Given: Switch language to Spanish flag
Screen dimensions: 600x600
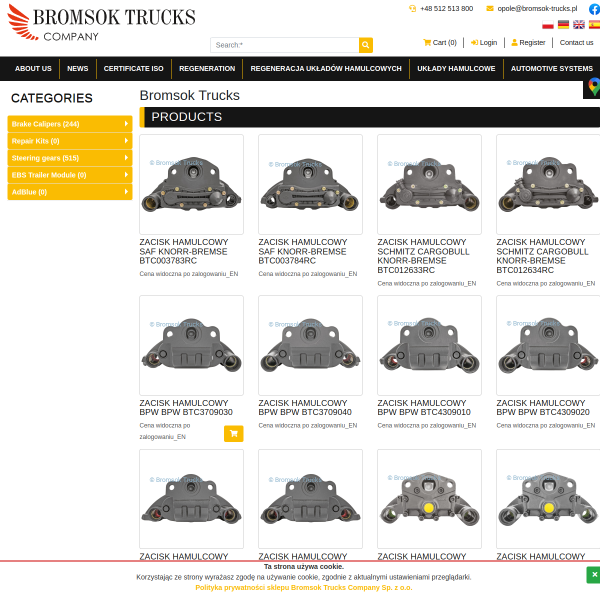Looking at the screenshot, I should coord(594,25).
